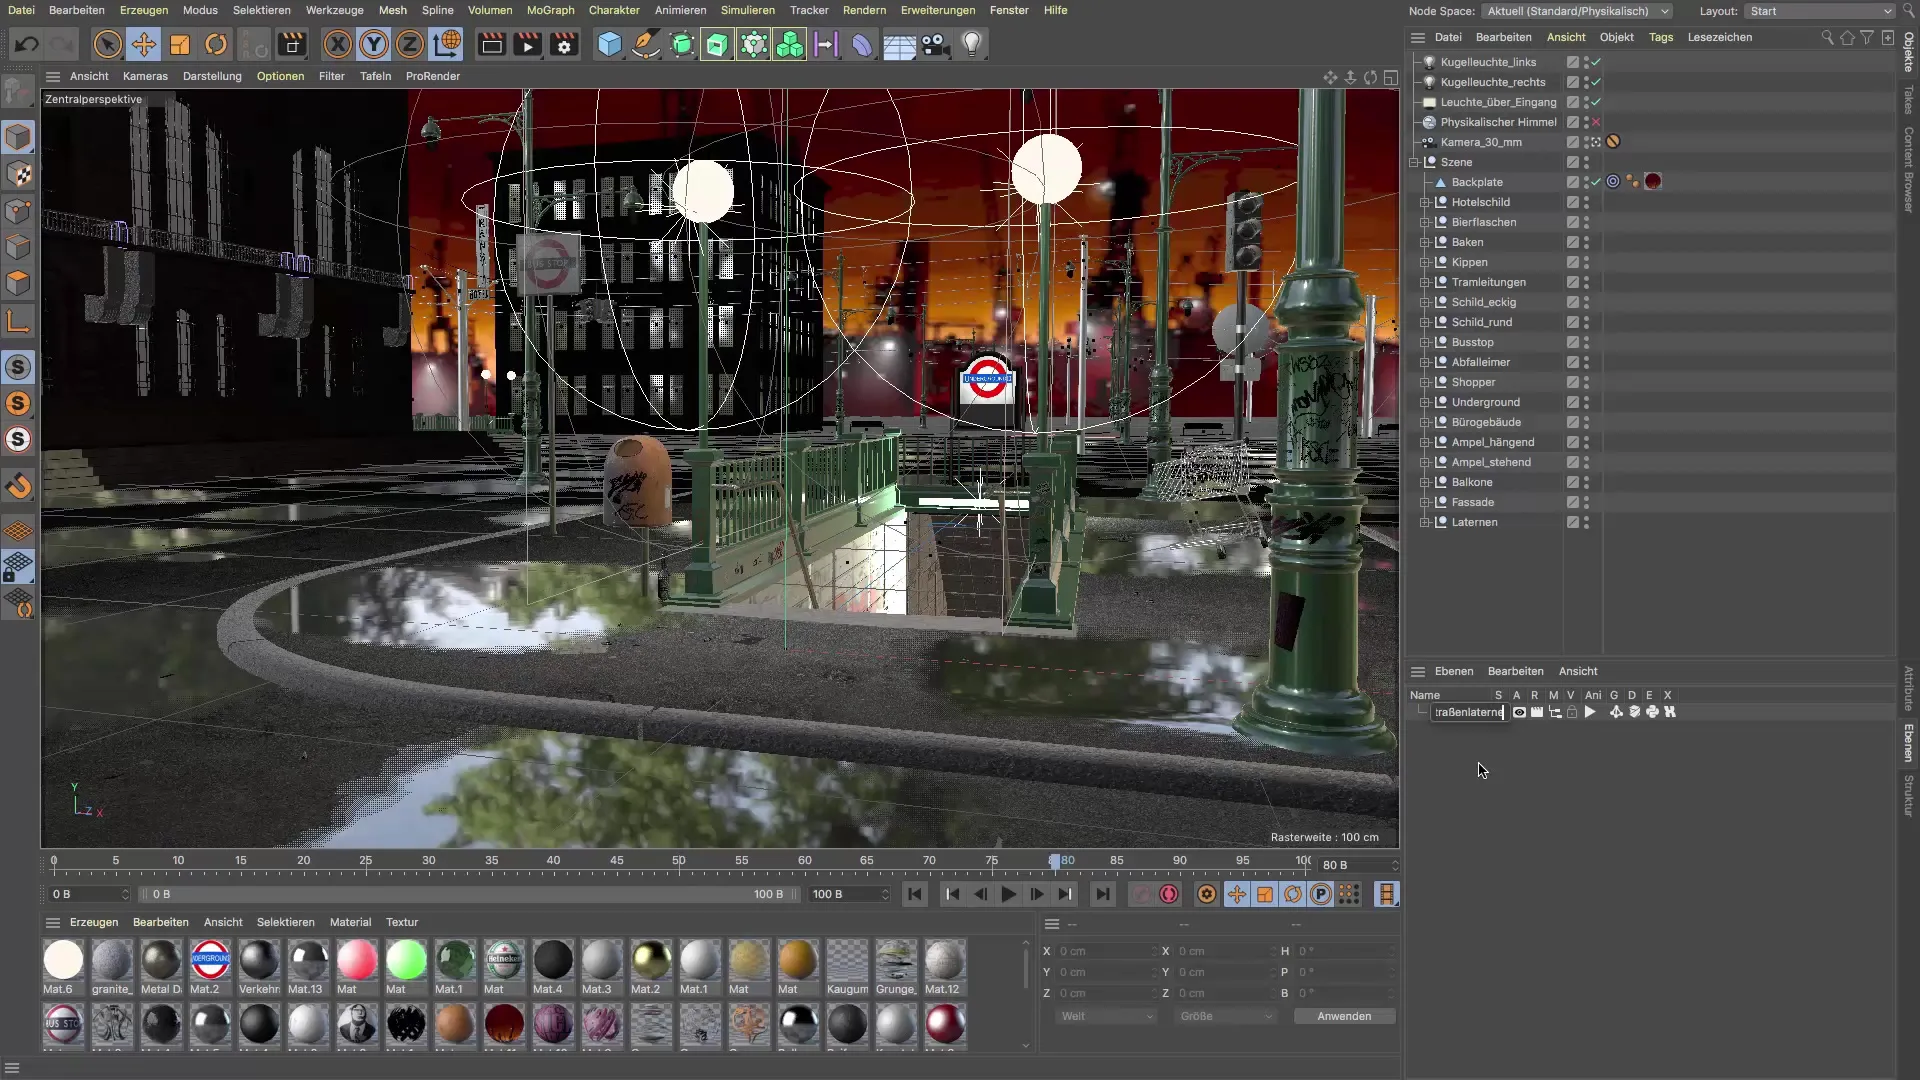Open material manager Textur menu
Viewport: 1920px width, 1080px height.
pyautogui.click(x=402, y=922)
